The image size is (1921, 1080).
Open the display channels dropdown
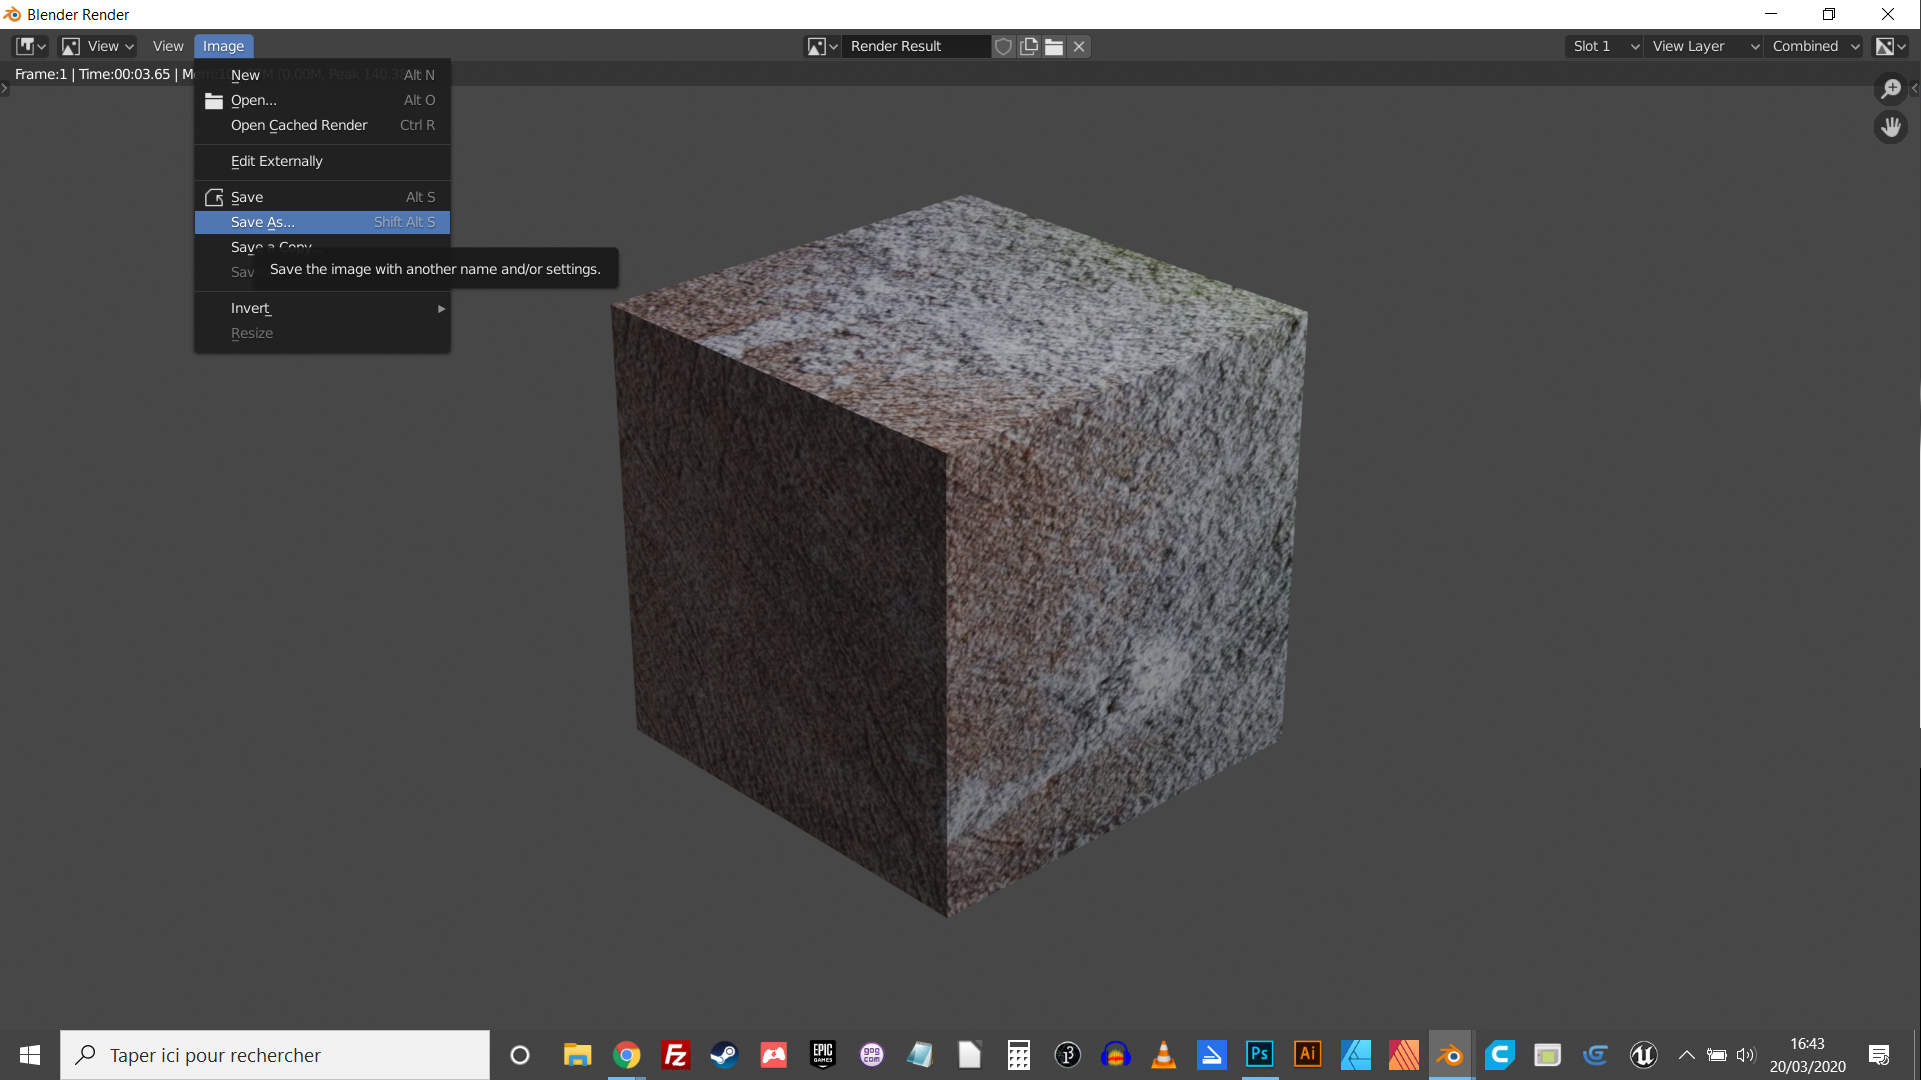click(x=1890, y=46)
